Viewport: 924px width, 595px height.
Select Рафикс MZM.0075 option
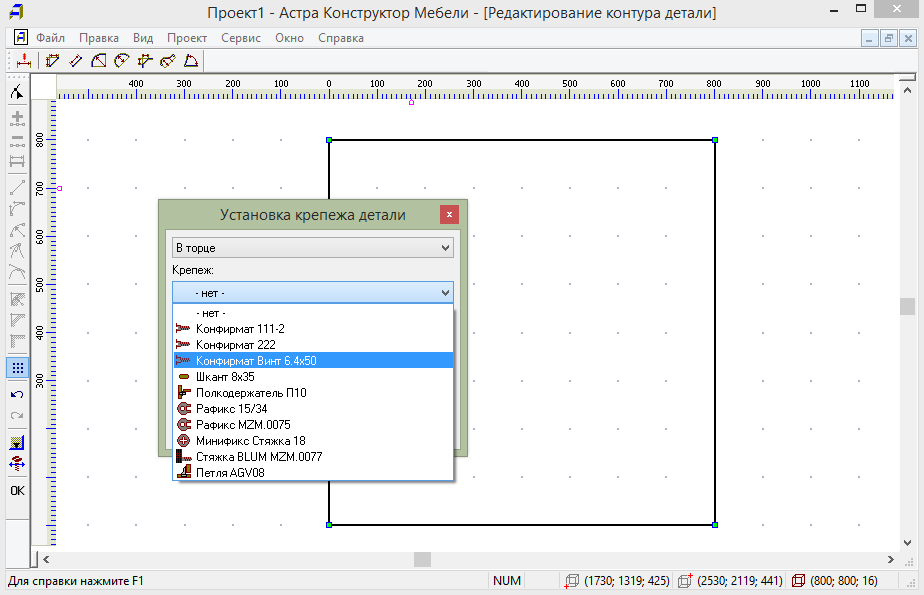click(x=313, y=425)
